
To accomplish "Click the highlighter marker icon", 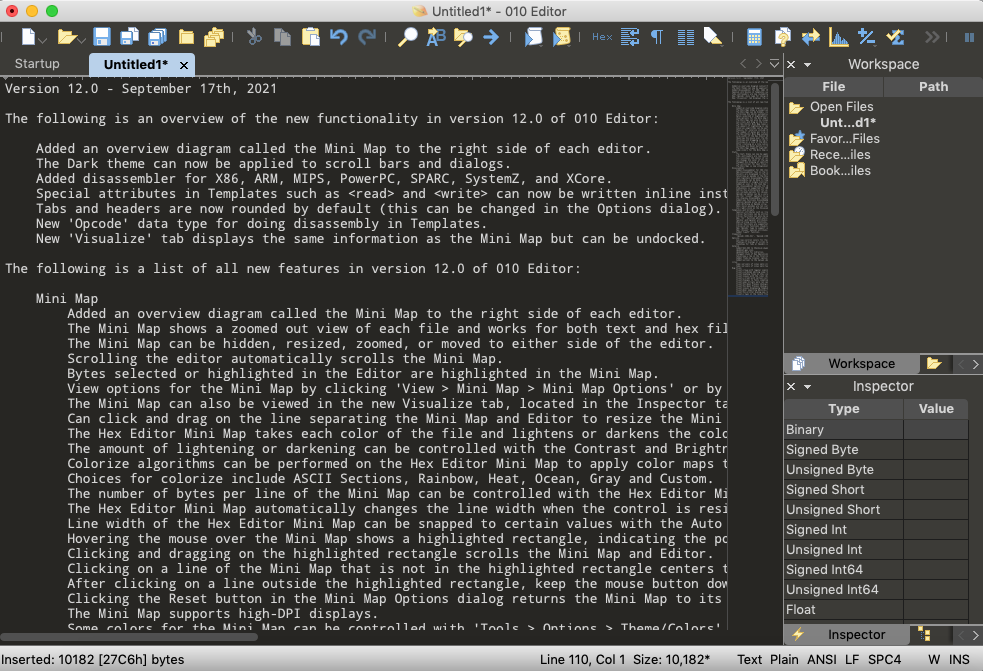I will [713, 37].
